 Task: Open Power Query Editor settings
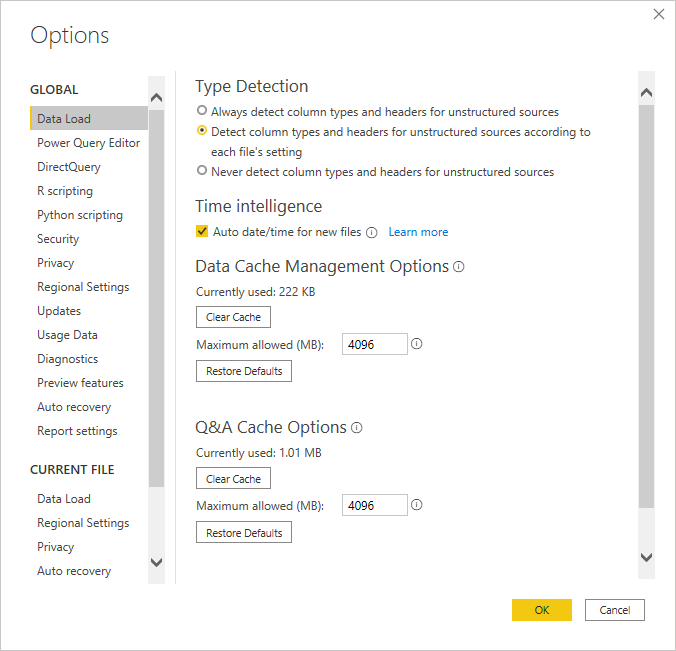(x=88, y=143)
